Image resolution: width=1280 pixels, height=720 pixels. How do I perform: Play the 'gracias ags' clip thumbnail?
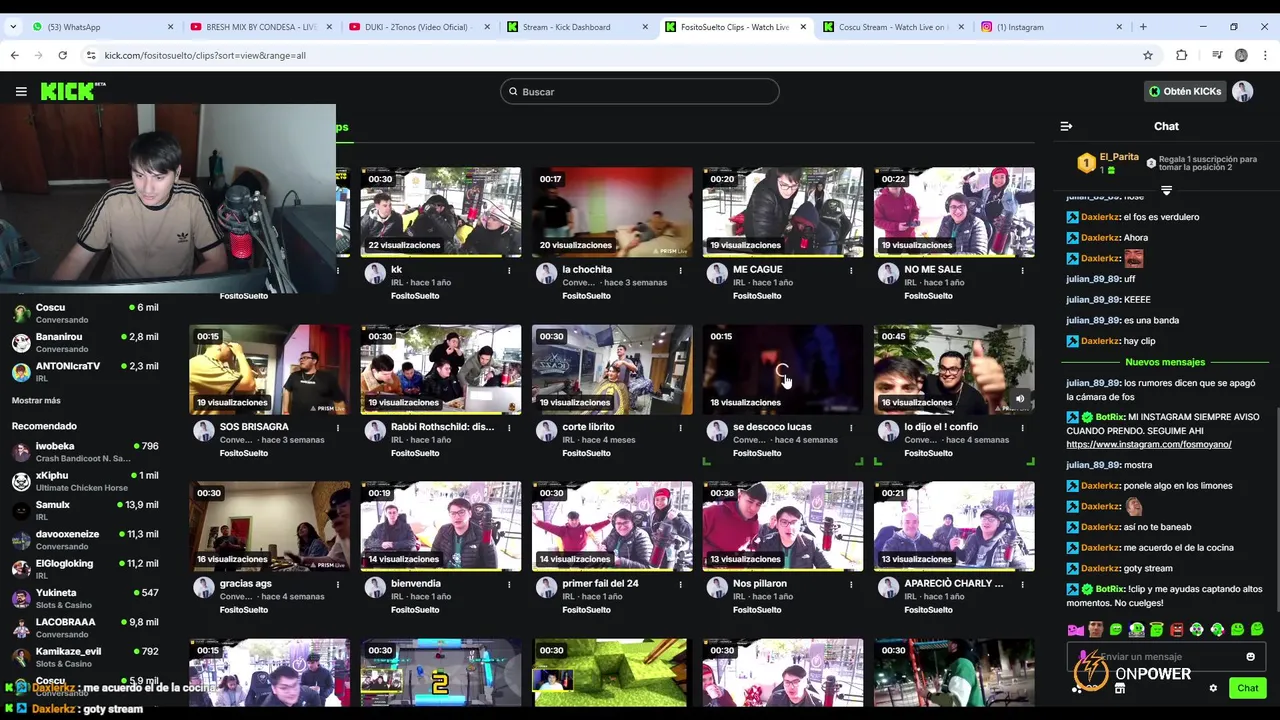(270, 526)
